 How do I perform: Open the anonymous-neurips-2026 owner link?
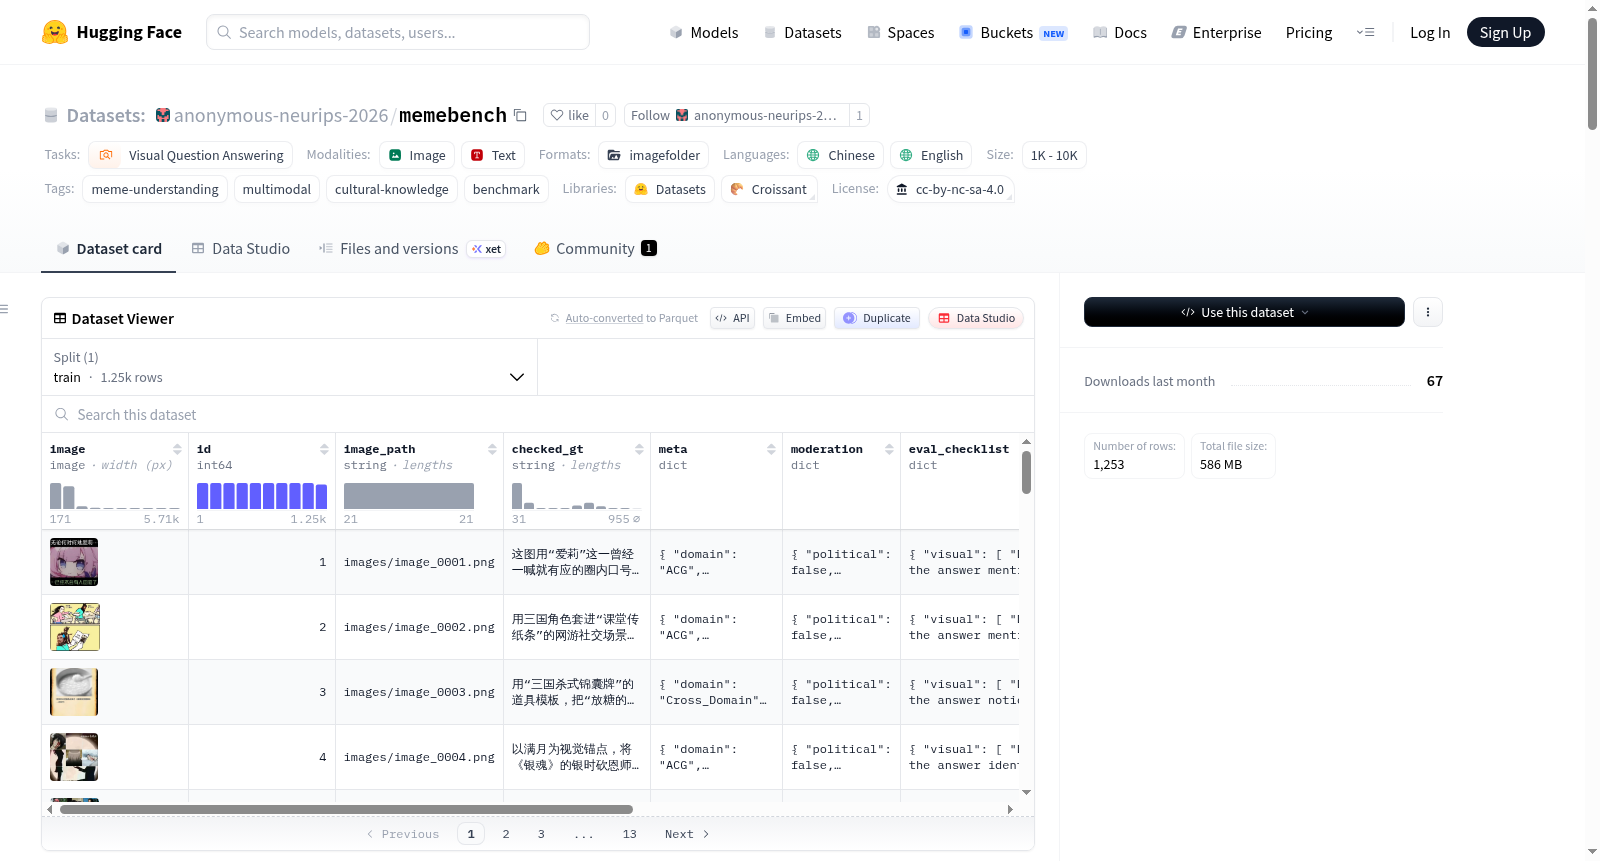click(281, 115)
